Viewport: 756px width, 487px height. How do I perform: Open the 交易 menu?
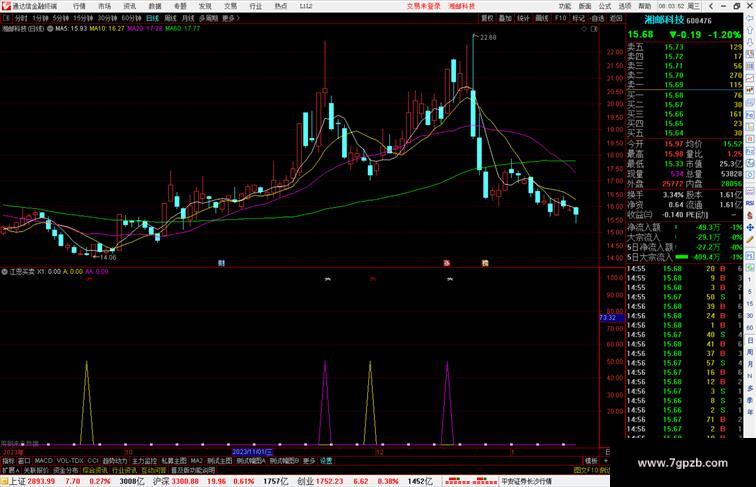click(x=230, y=6)
